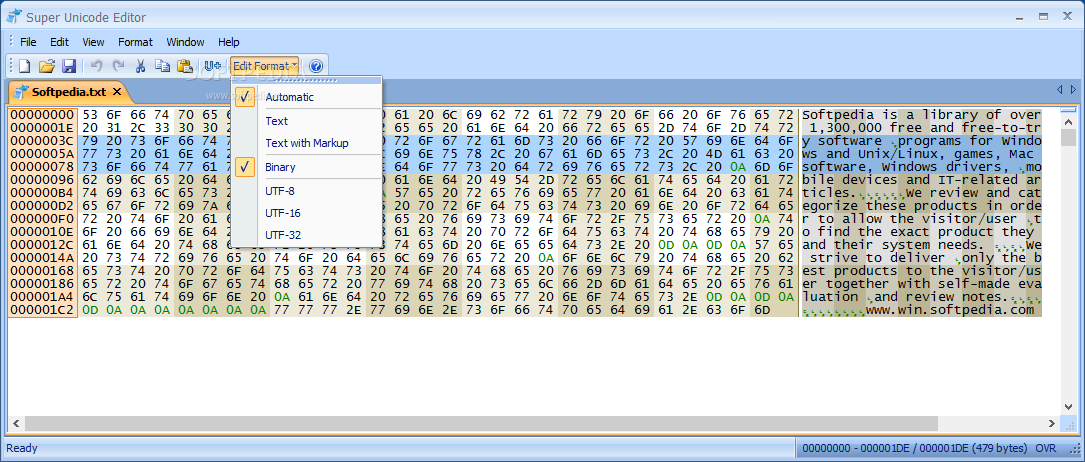
Task: Click the text 'and their system needs.'
Action: (x=893, y=245)
